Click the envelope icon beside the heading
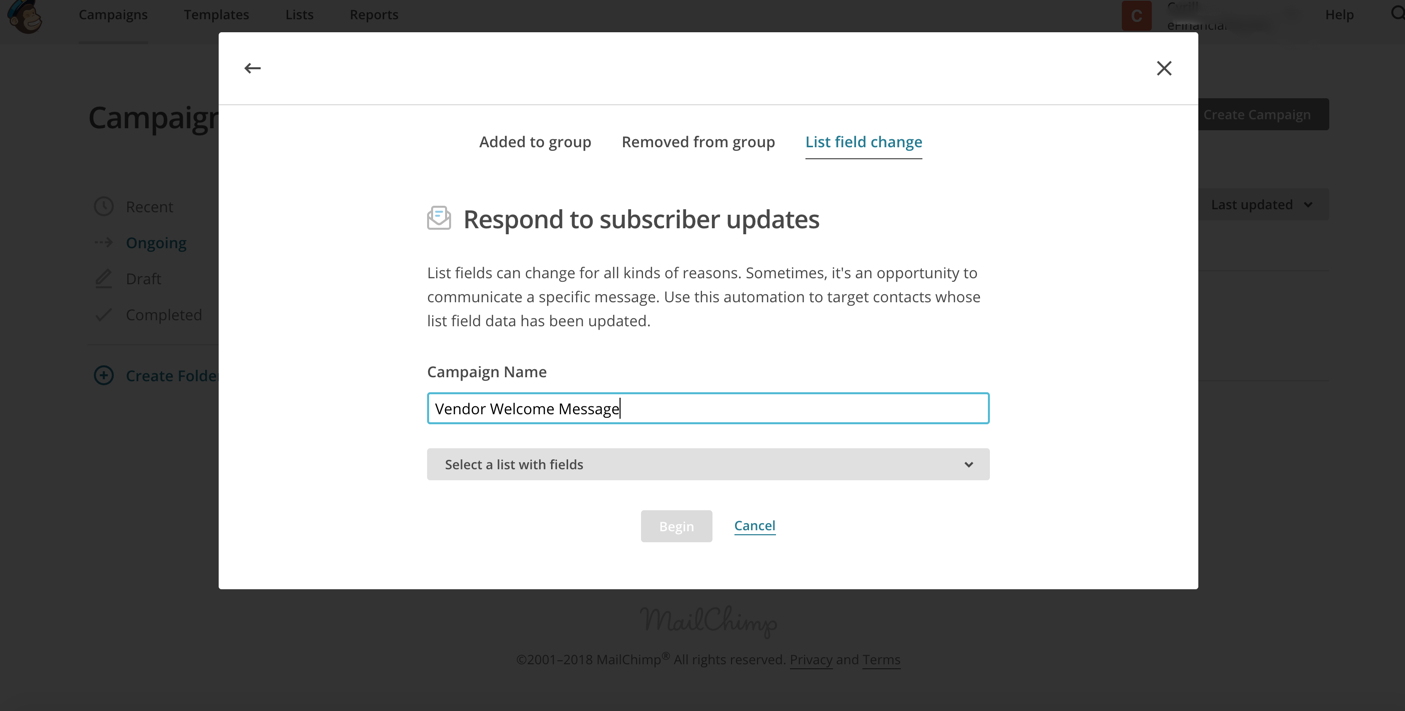This screenshot has height=711, width=1405. [439, 218]
